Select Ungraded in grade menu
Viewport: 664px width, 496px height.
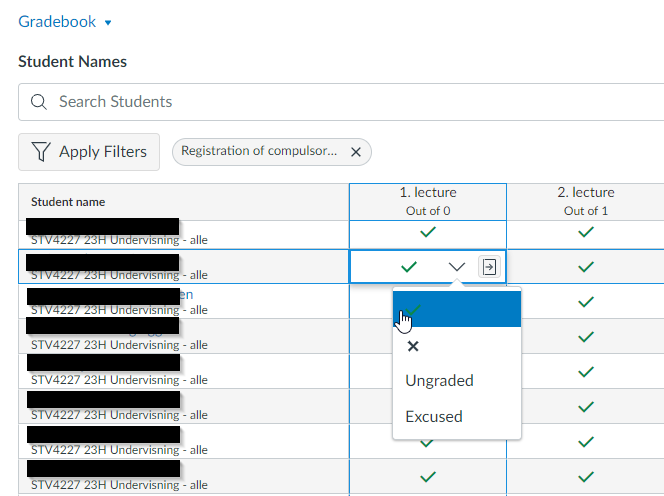click(x=457, y=381)
